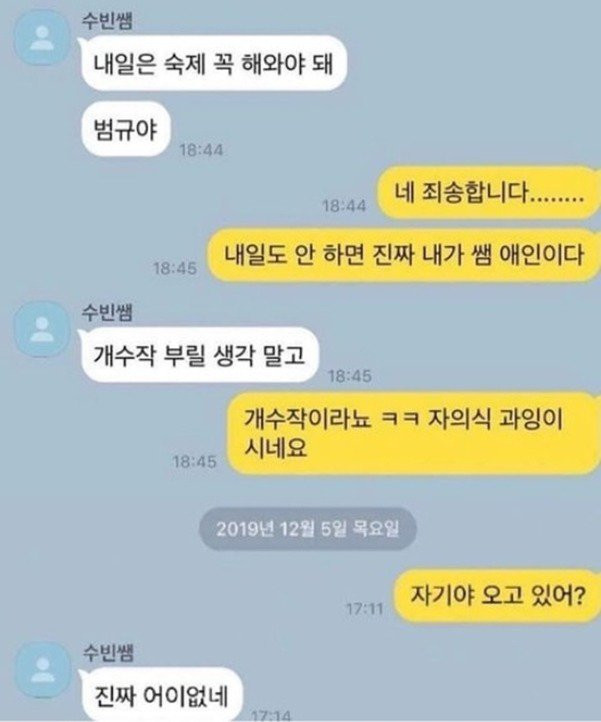The image size is (601, 722).
Task: Tap the 18:44 timestamp beside '네 죄송합니다'
Action: tap(344, 205)
